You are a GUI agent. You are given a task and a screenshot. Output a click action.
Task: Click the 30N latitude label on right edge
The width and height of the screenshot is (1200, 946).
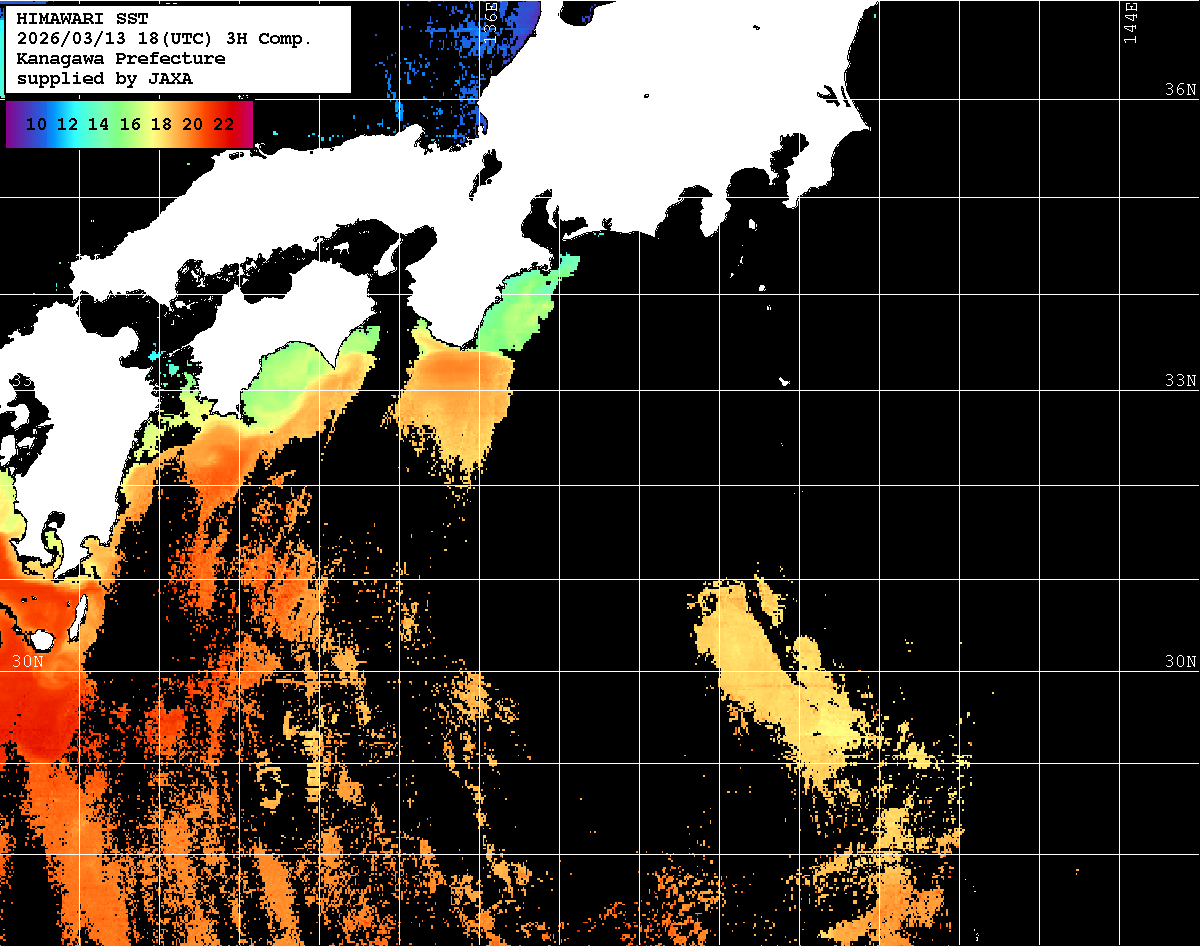click(1180, 662)
